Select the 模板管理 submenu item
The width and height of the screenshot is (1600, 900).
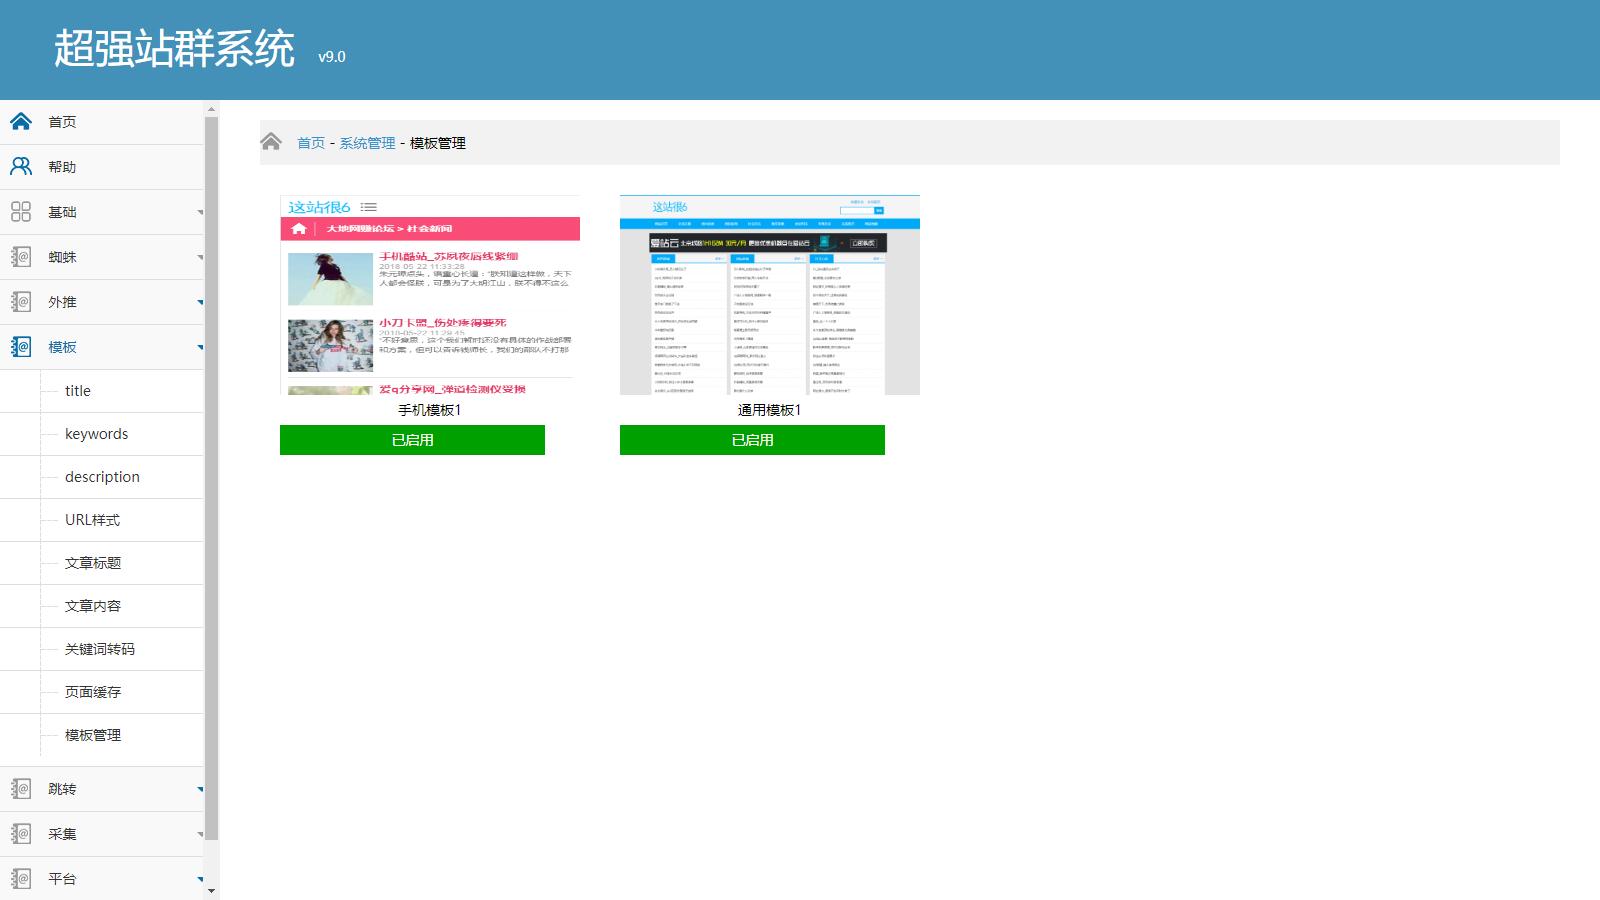click(x=93, y=735)
